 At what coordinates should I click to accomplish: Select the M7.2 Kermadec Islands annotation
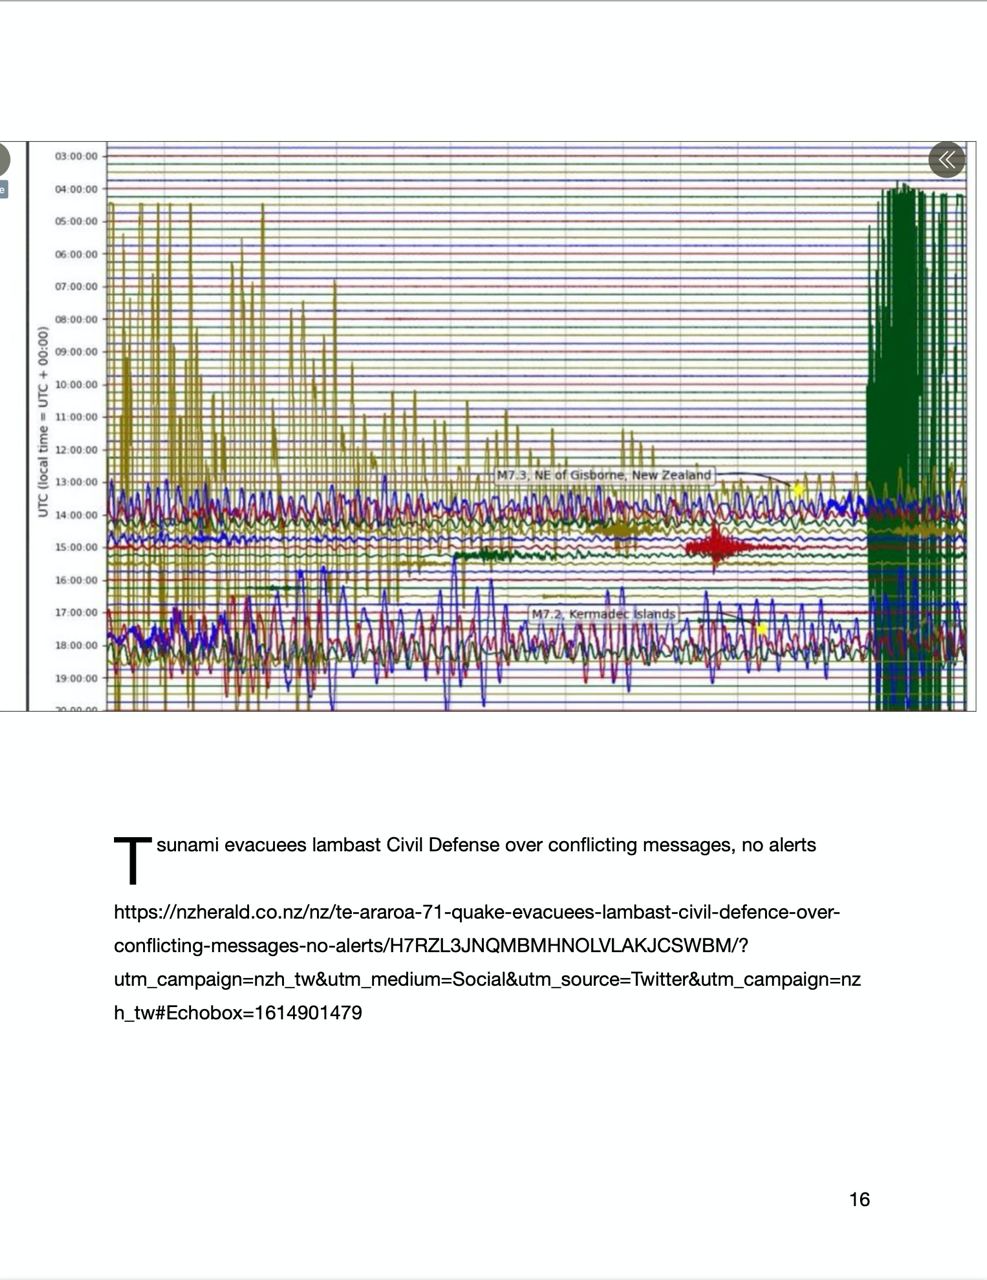pos(602,614)
